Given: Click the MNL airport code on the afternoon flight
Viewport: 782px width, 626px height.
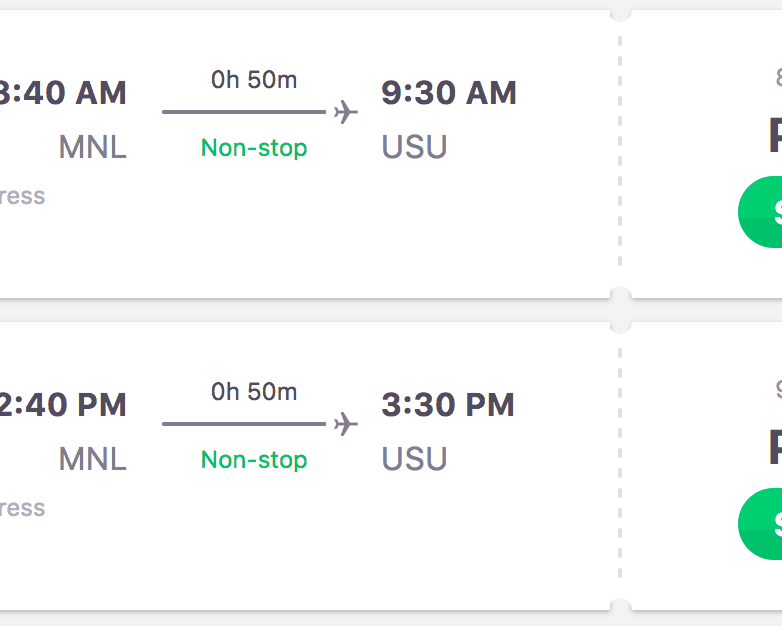Looking at the screenshot, I should (93, 459).
